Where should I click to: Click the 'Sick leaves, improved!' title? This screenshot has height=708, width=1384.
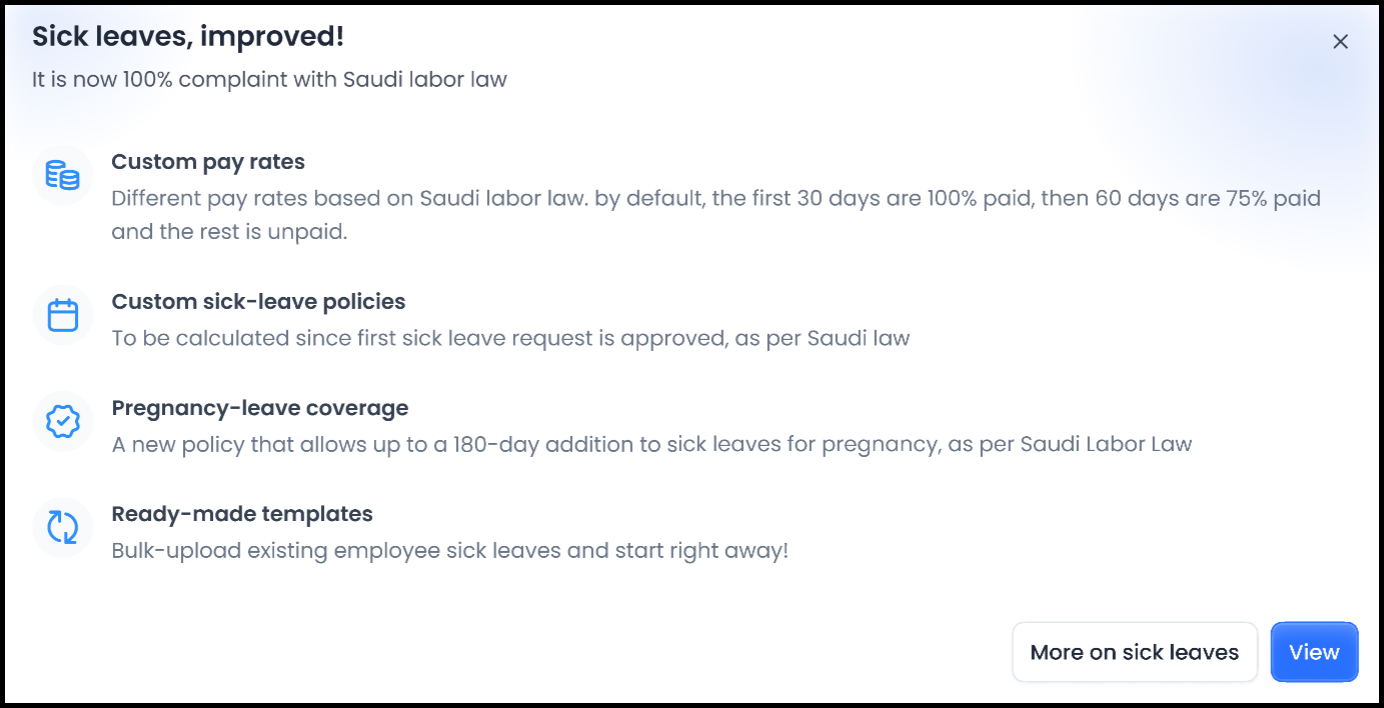[188, 37]
